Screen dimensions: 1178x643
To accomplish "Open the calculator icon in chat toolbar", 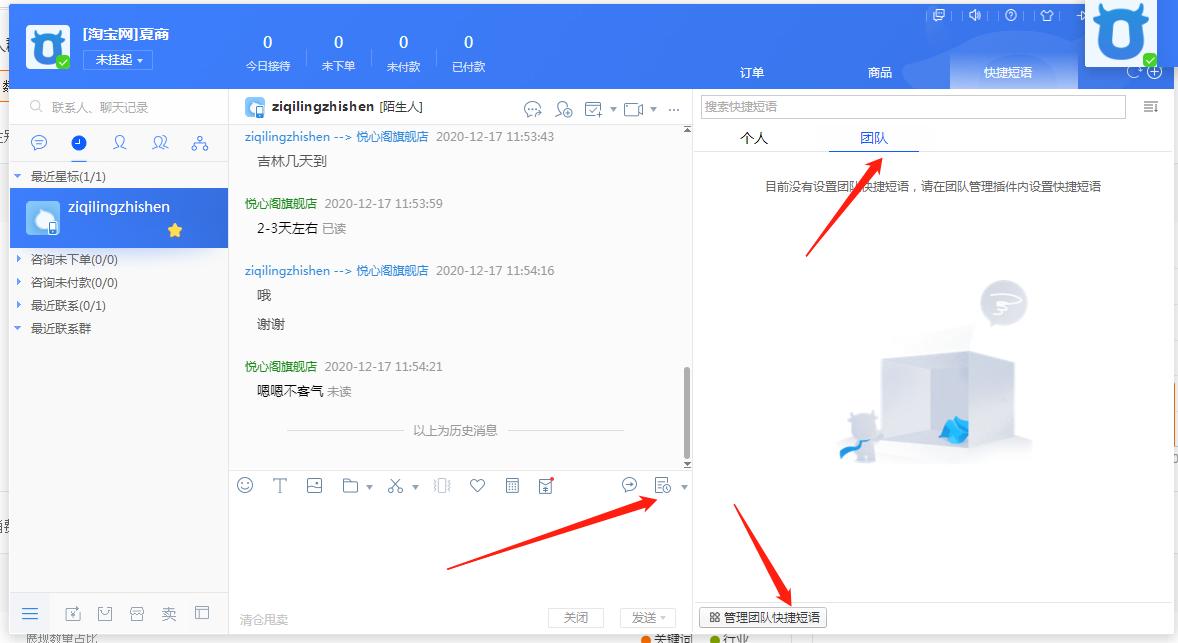I will (x=511, y=485).
